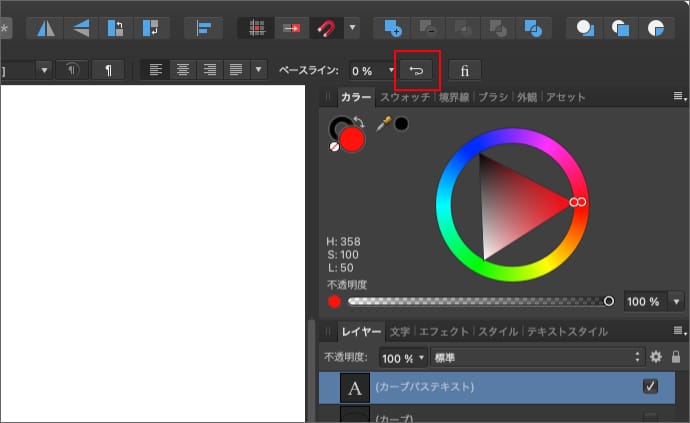Toggle visibility checkbox of カーブパステキスト layer
The width and height of the screenshot is (690, 423).
coord(651,386)
